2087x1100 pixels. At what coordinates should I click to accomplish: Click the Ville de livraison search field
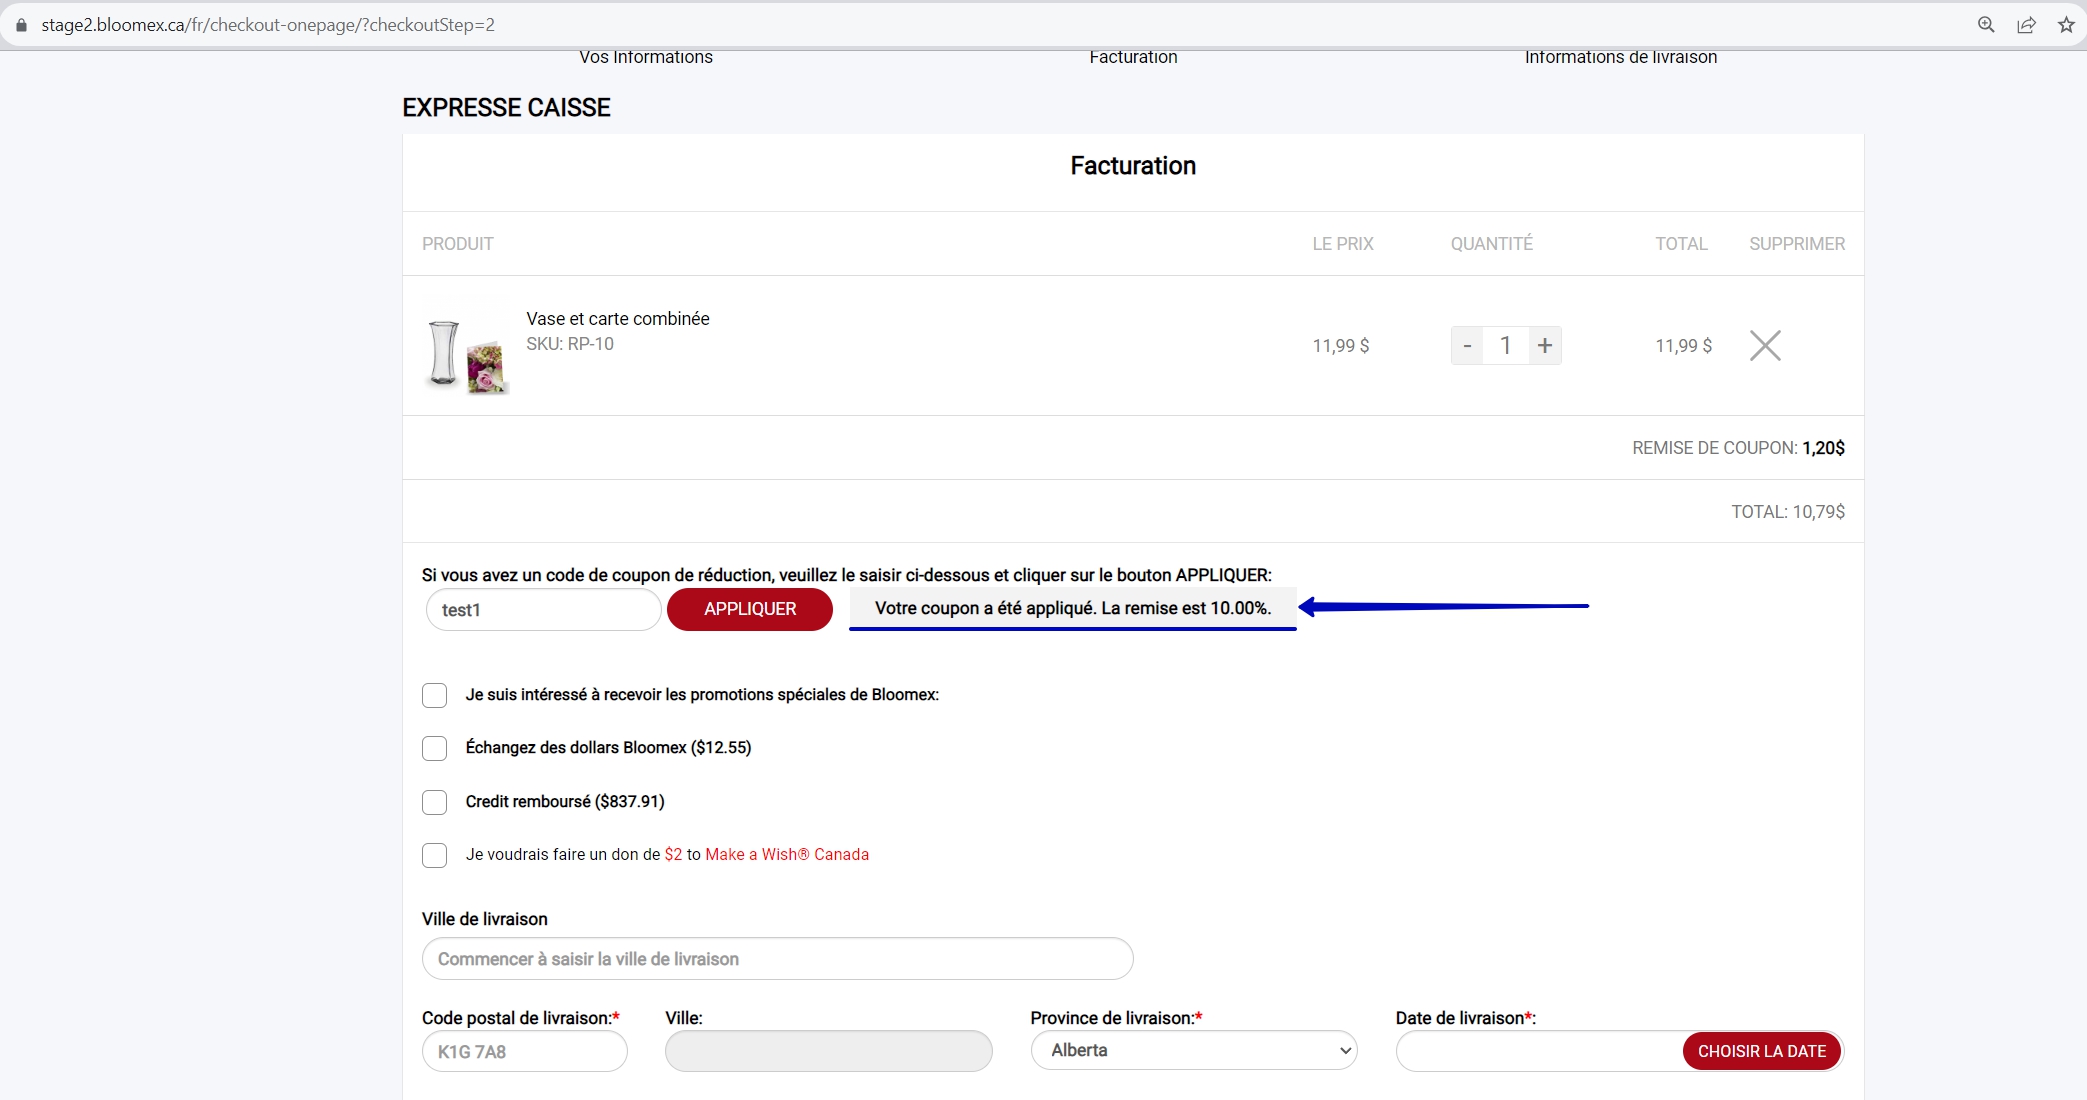[x=777, y=959]
